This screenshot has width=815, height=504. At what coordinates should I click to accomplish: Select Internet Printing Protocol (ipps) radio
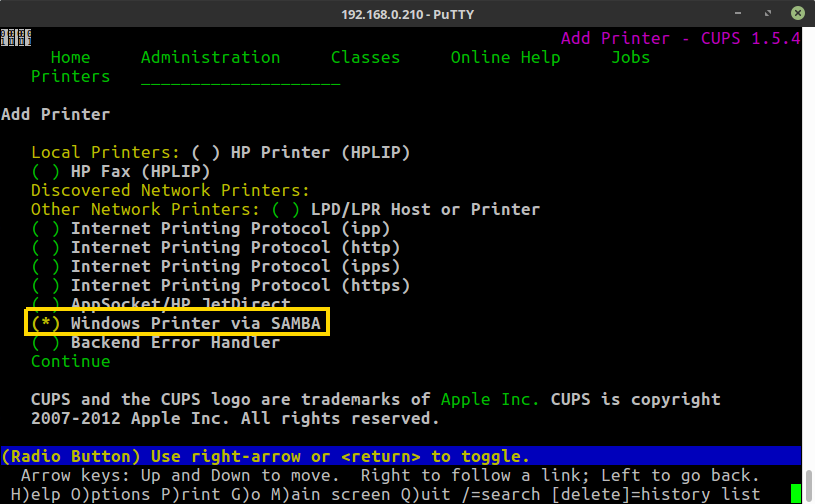45,267
